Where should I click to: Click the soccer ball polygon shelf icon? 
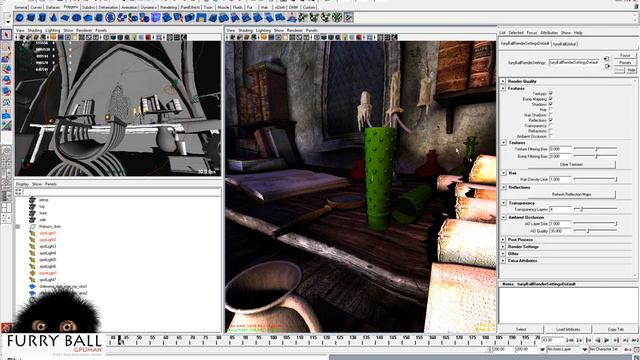click(110, 18)
